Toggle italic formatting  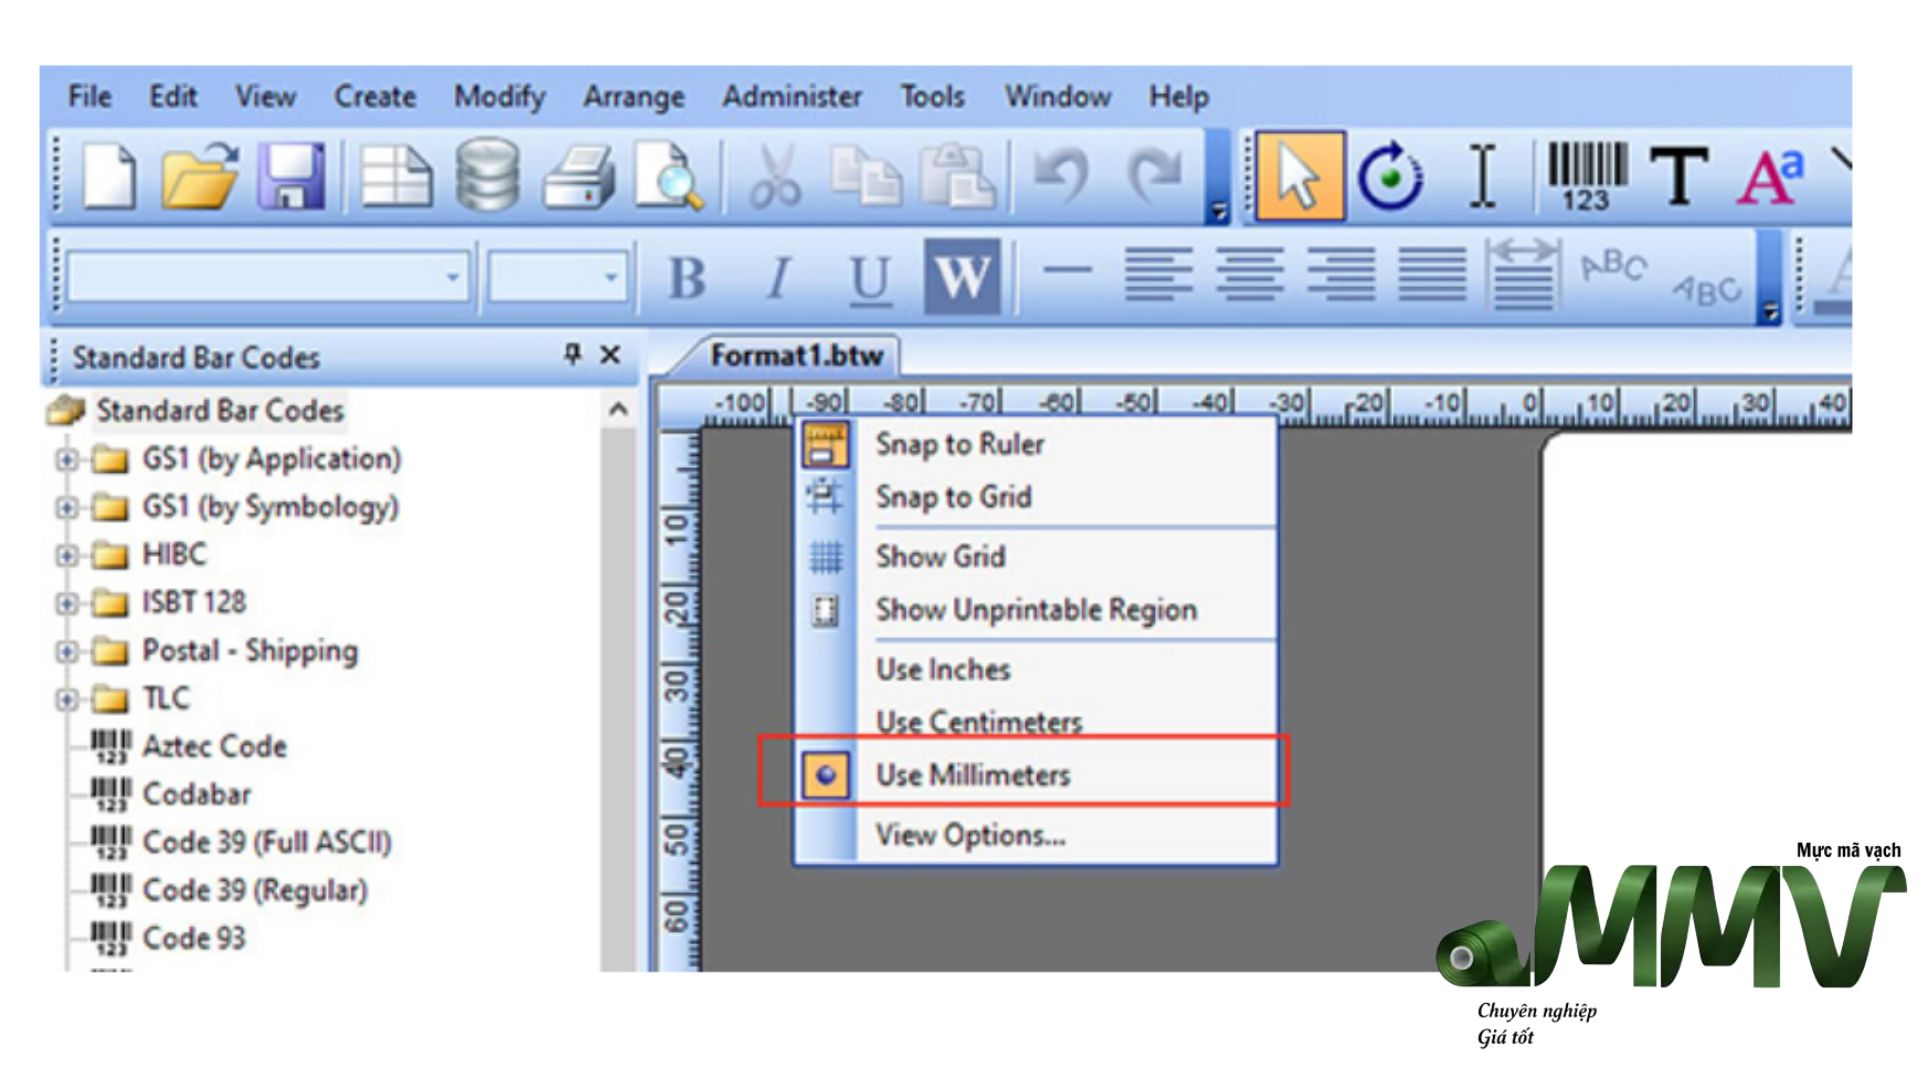(x=778, y=277)
